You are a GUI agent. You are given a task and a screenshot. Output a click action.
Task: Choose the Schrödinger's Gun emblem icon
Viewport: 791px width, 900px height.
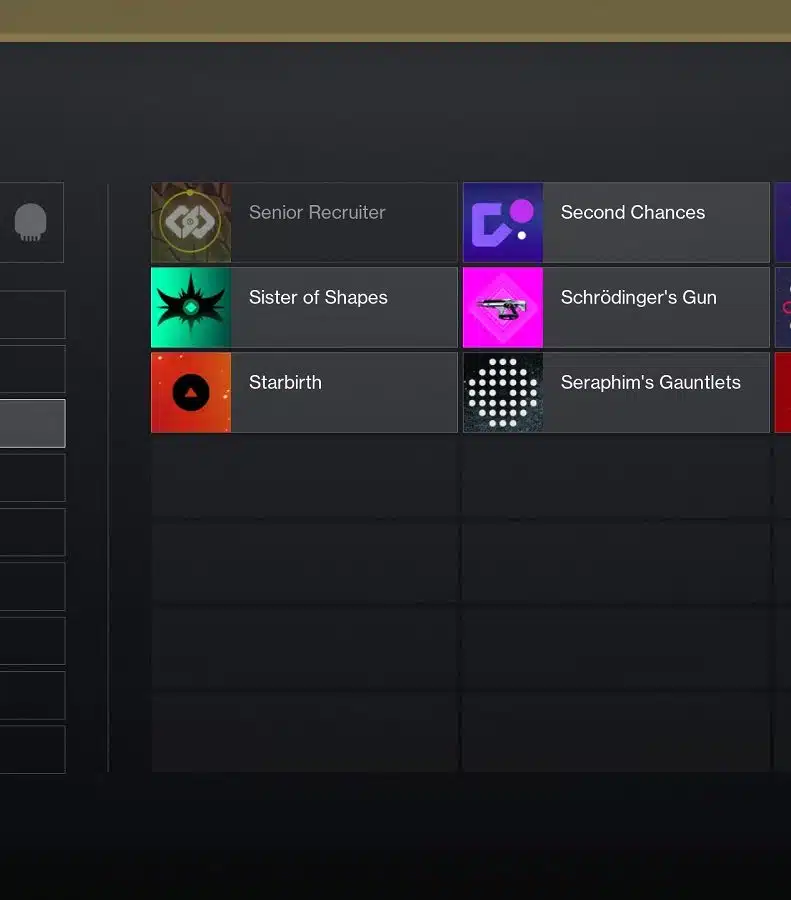pyautogui.click(x=503, y=308)
